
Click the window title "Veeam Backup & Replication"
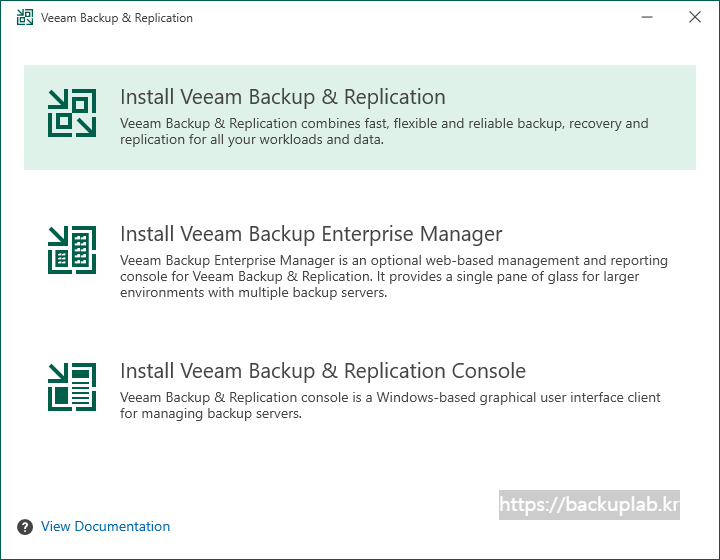tap(117, 18)
